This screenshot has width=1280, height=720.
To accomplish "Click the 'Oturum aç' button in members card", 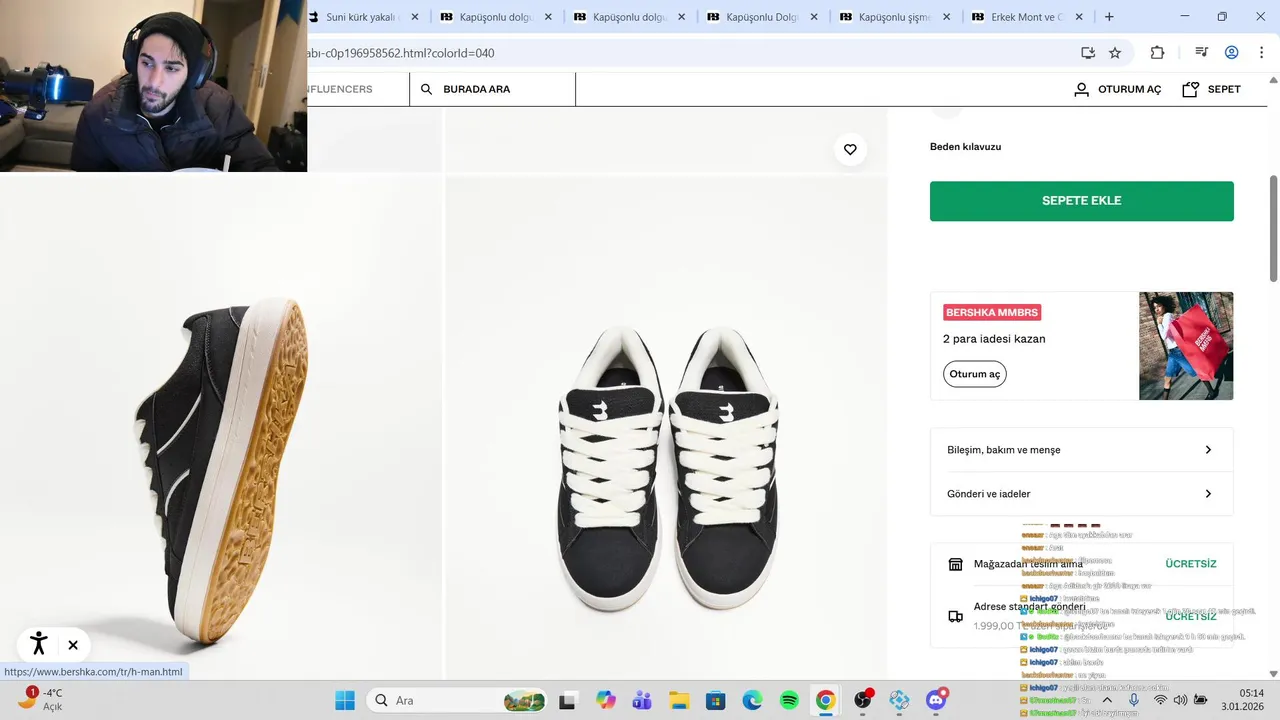I will pos(975,374).
